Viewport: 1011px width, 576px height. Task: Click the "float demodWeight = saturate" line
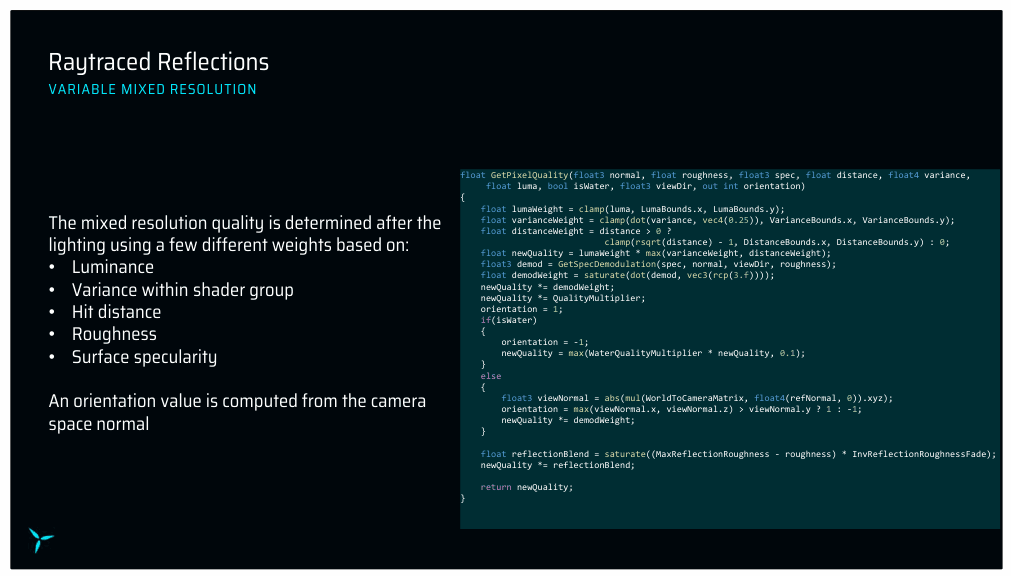pos(627,275)
